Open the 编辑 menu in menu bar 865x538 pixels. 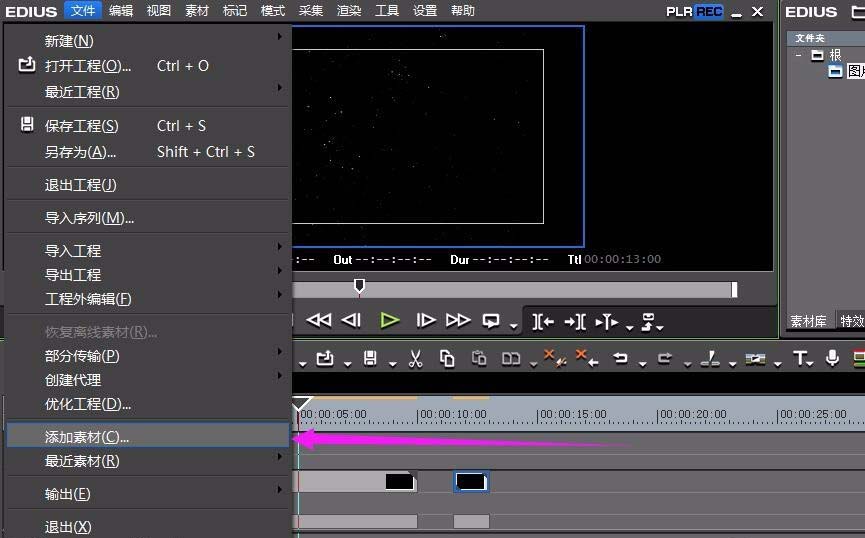coord(120,11)
